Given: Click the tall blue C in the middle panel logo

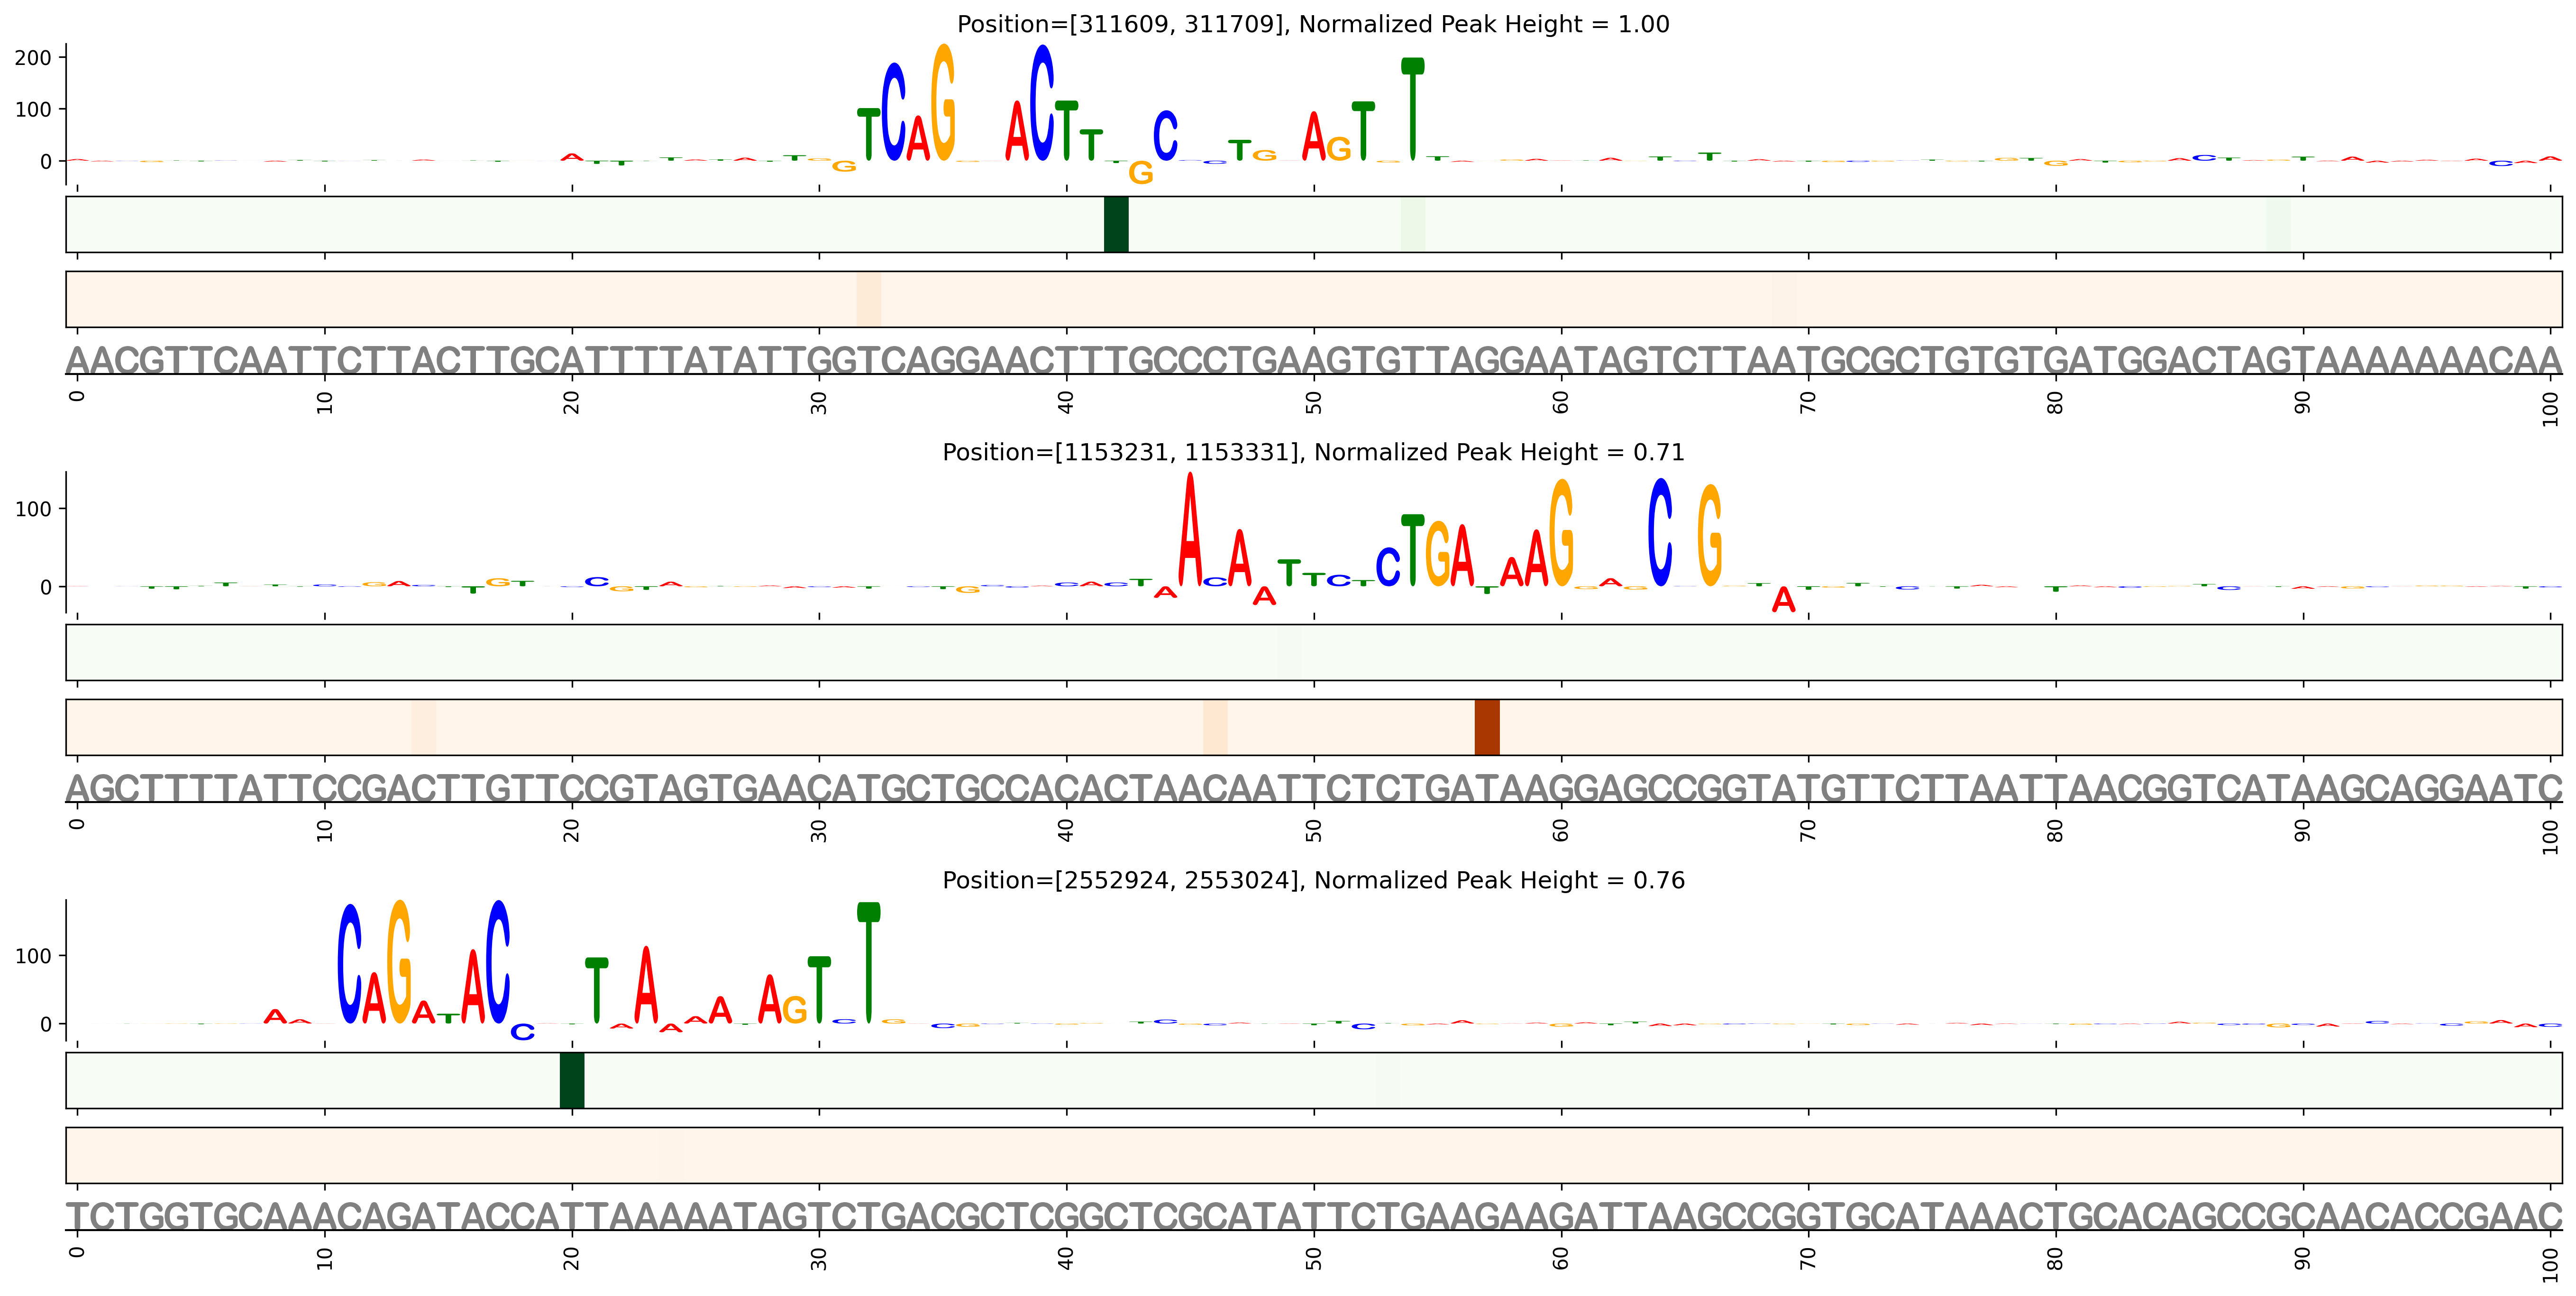Looking at the screenshot, I should click(1660, 532).
